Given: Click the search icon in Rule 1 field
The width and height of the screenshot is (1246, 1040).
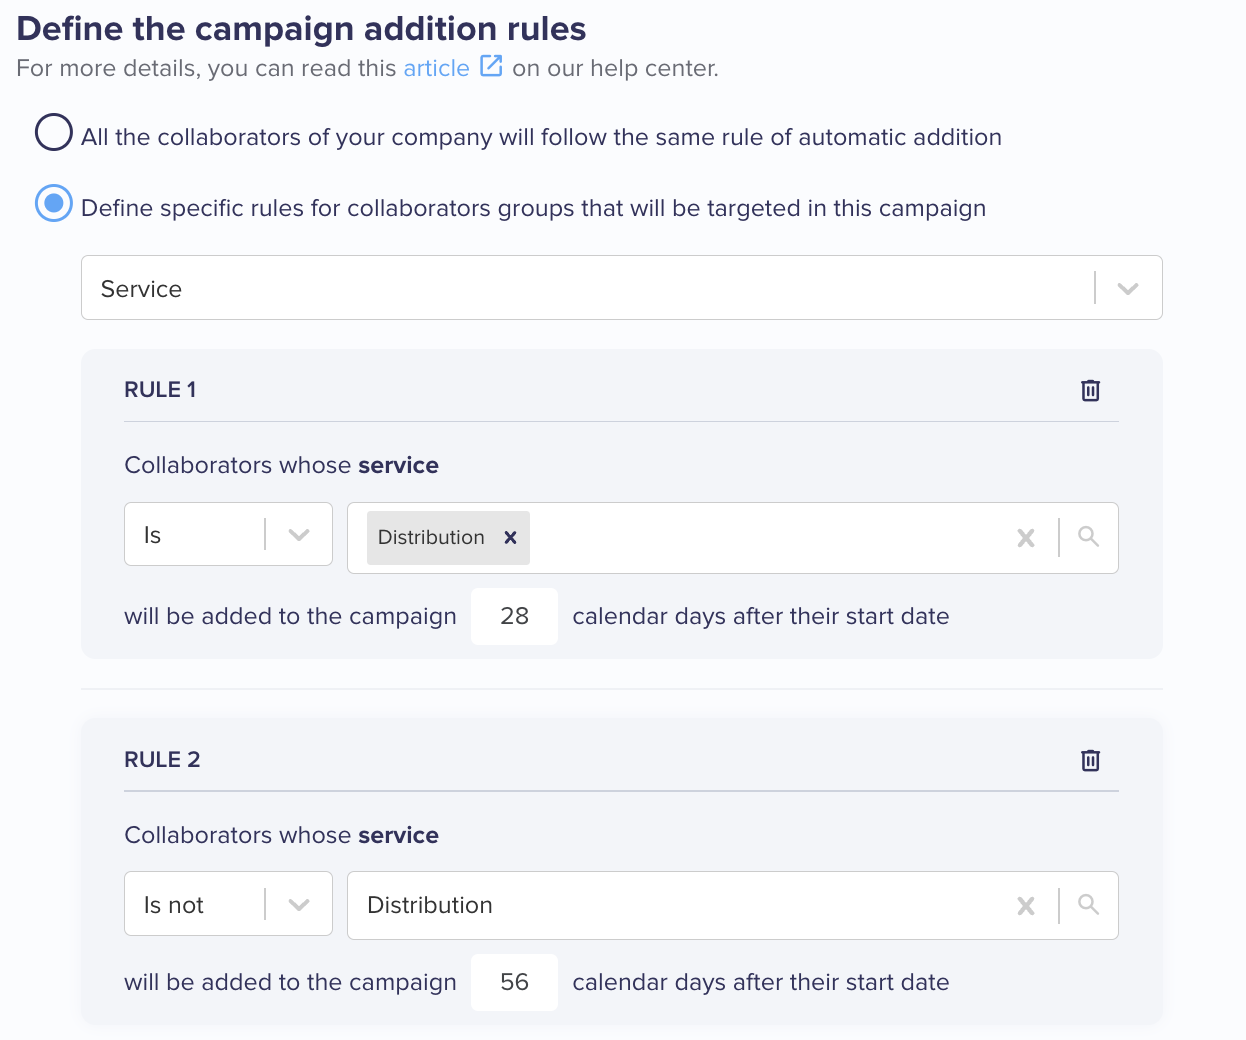Looking at the screenshot, I should (x=1088, y=537).
